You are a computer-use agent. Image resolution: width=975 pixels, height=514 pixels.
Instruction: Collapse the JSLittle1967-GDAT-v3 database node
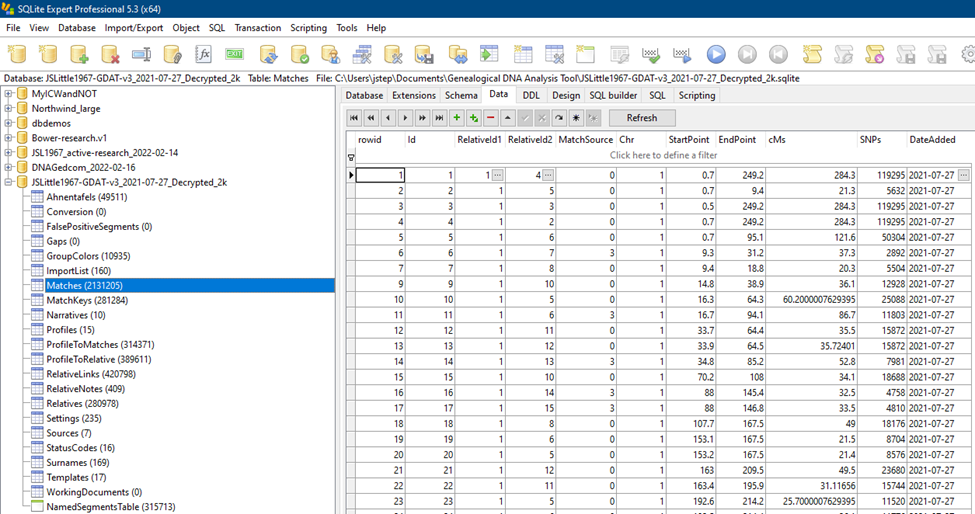(x=10, y=182)
